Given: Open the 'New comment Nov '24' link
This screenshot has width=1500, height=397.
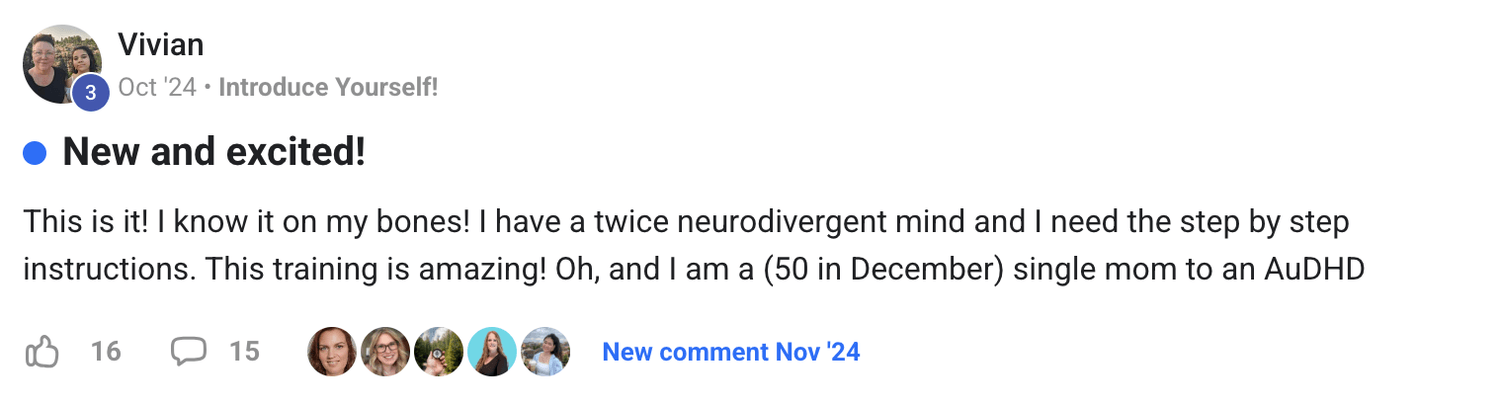Looking at the screenshot, I should click(731, 352).
